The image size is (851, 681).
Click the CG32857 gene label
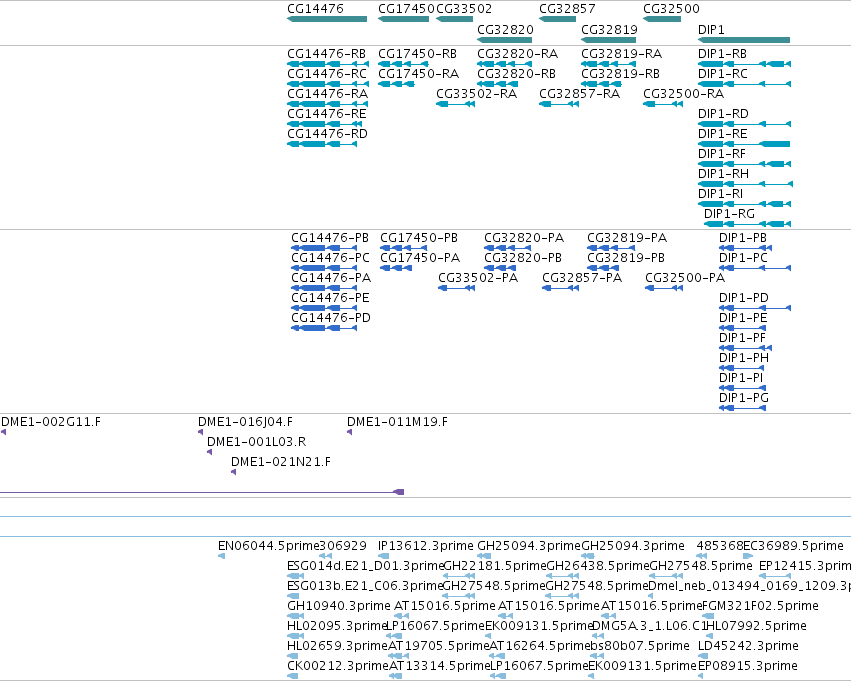[x=567, y=9]
